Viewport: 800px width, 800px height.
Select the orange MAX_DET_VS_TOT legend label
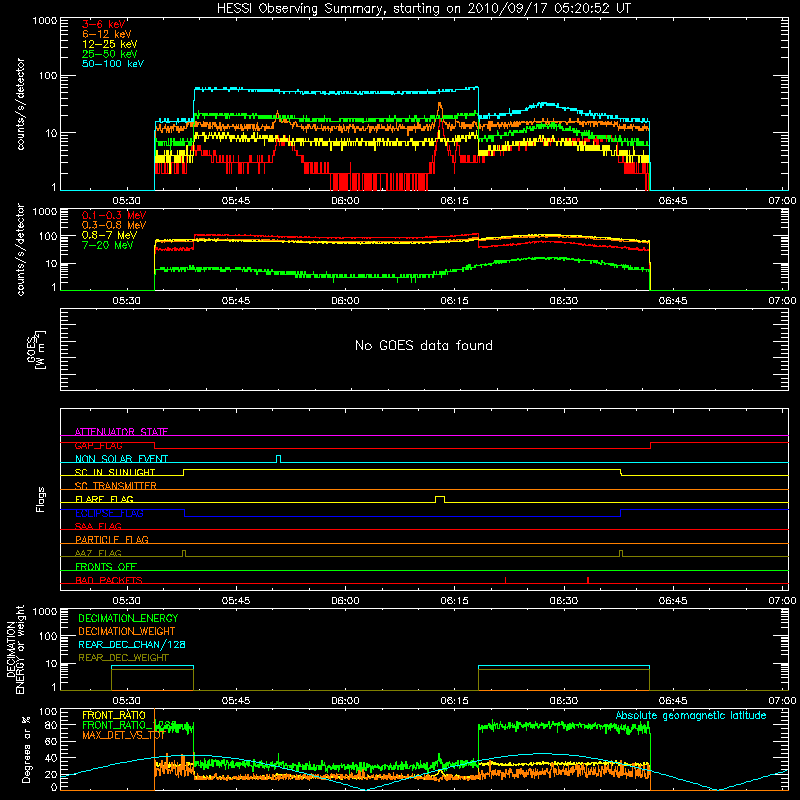pyautogui.click(x=123, y=735)
